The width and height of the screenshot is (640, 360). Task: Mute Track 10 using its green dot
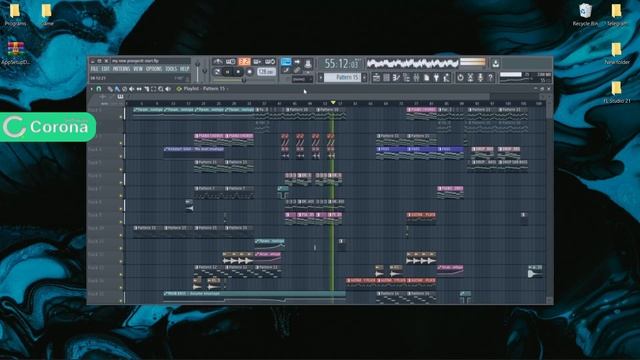(x=121, y=235)
